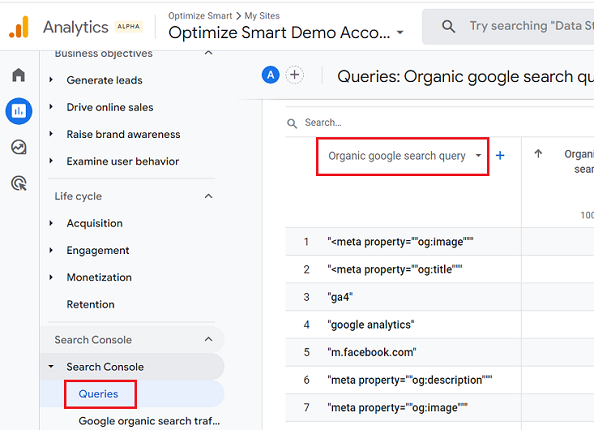594x430 pixels.
Task: Open the Retention report
Action: coord(91,305)
